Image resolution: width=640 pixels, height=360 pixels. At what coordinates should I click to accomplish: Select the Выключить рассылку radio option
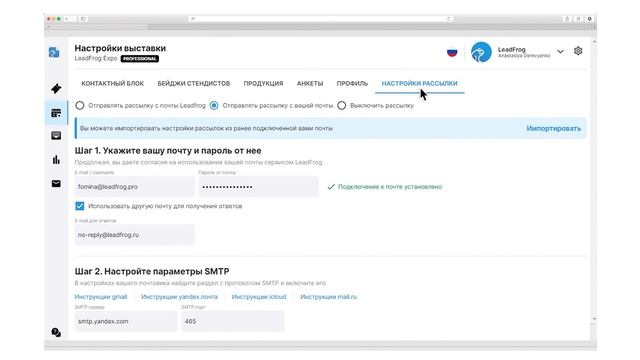pyautogui.click(x=342, y=106)
